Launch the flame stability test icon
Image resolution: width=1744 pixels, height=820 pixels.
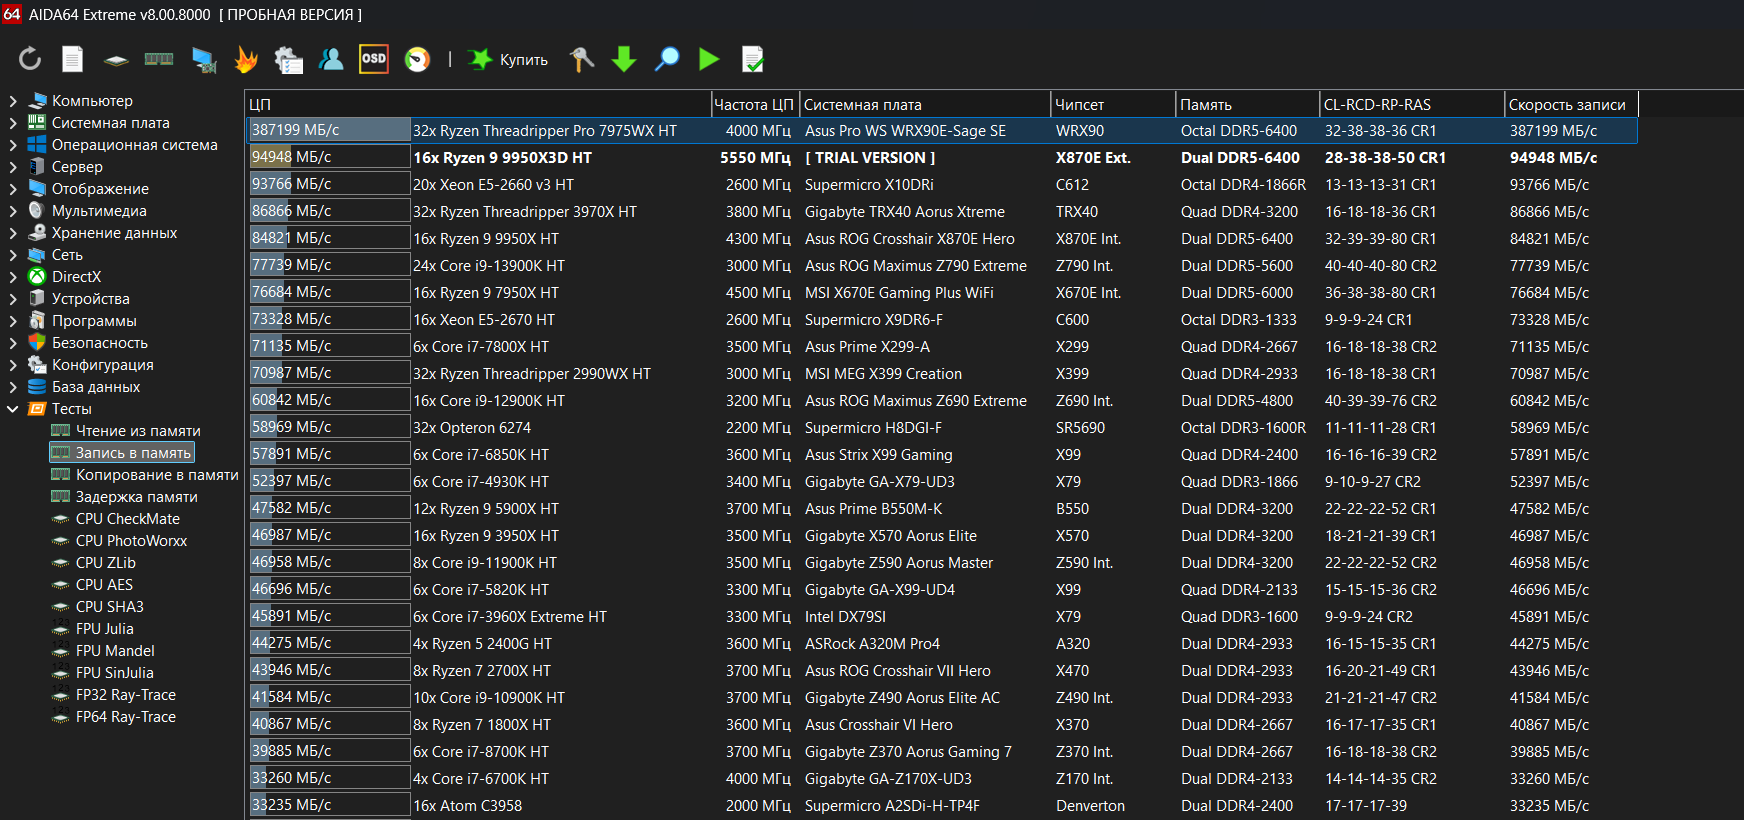(246, 60)
